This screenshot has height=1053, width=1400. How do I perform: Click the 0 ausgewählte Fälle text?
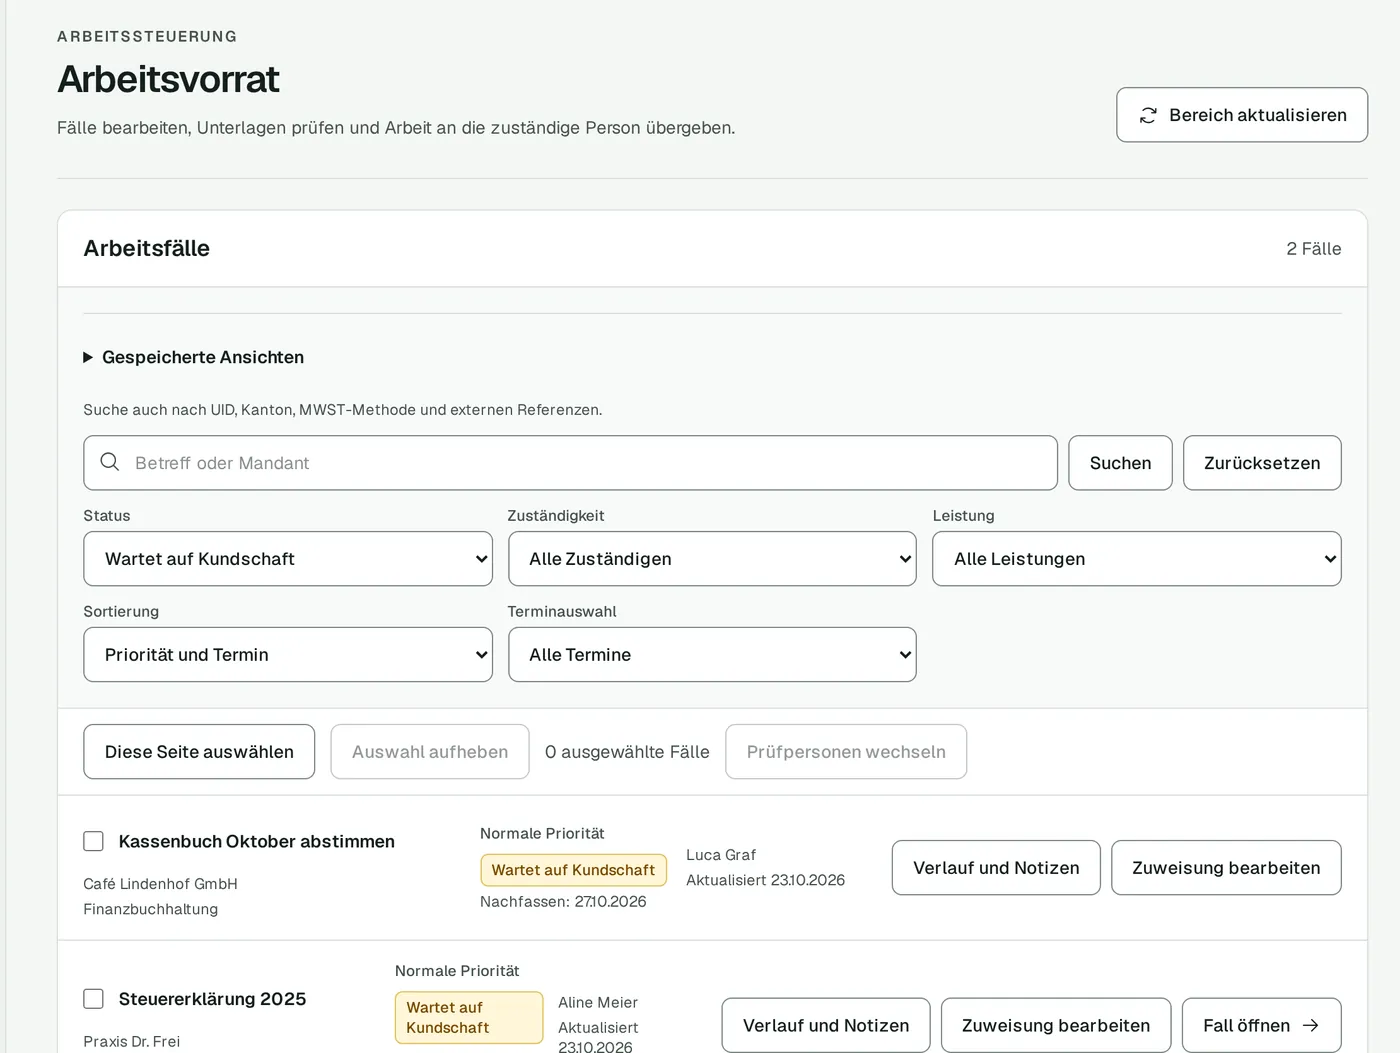tap(627, 752)
